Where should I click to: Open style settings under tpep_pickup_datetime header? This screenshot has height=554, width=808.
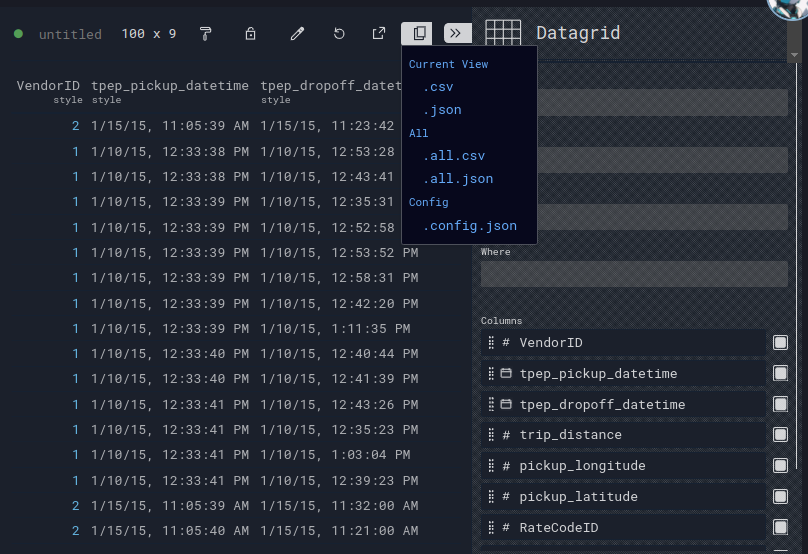(107, 100)
